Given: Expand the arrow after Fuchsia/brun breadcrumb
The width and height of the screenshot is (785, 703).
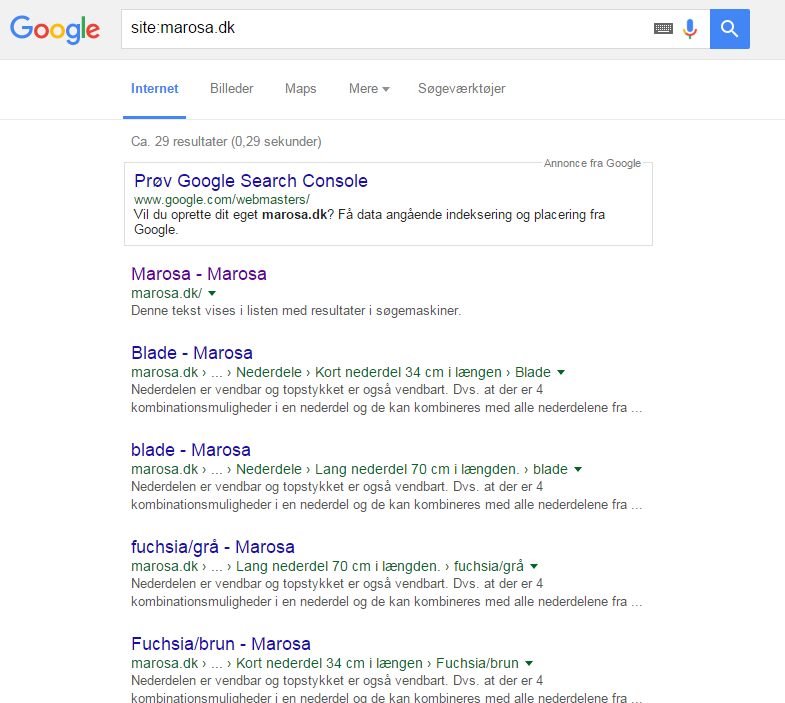Looking at the screenshot, I should pos(529,663).
